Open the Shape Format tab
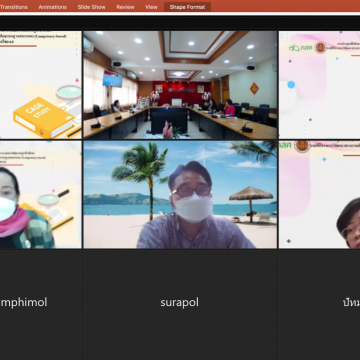The image size is (360, 360). click(187, 7)
